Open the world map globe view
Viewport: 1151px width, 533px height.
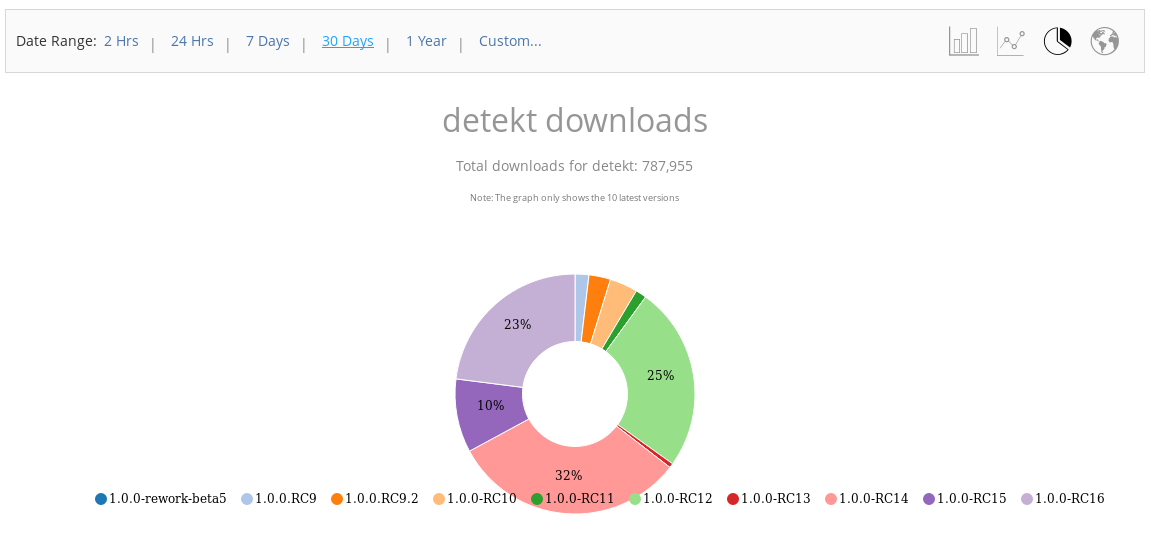click(x=1104, y=41)
